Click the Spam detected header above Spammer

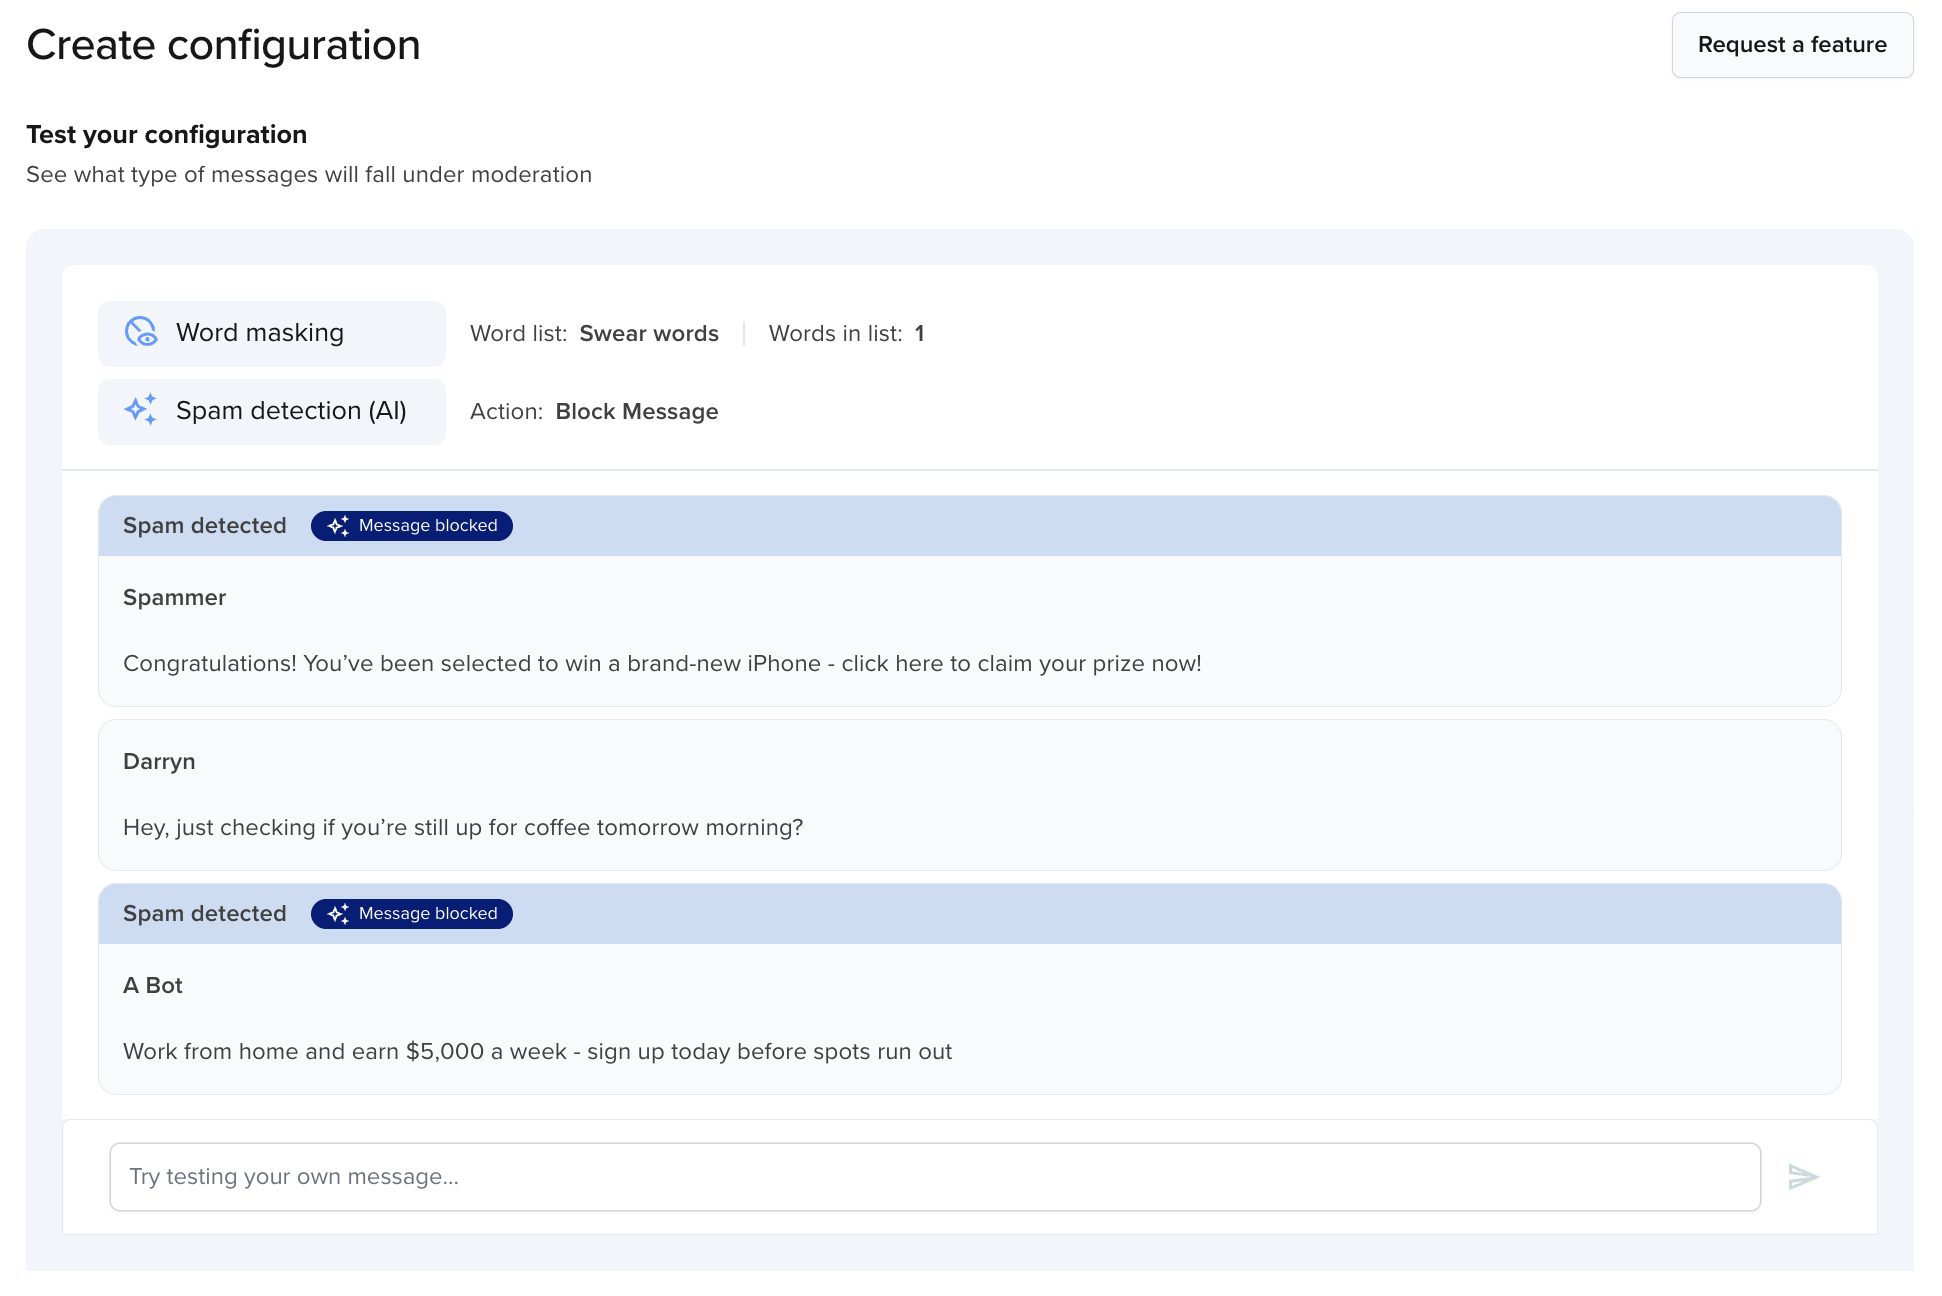coord(205,525)
